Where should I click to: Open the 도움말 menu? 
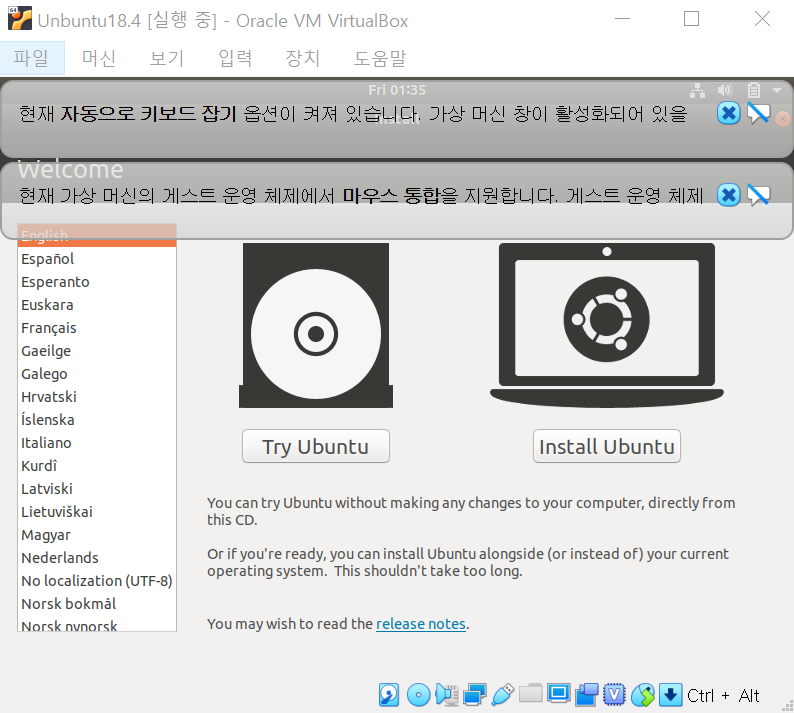[380, 58]
